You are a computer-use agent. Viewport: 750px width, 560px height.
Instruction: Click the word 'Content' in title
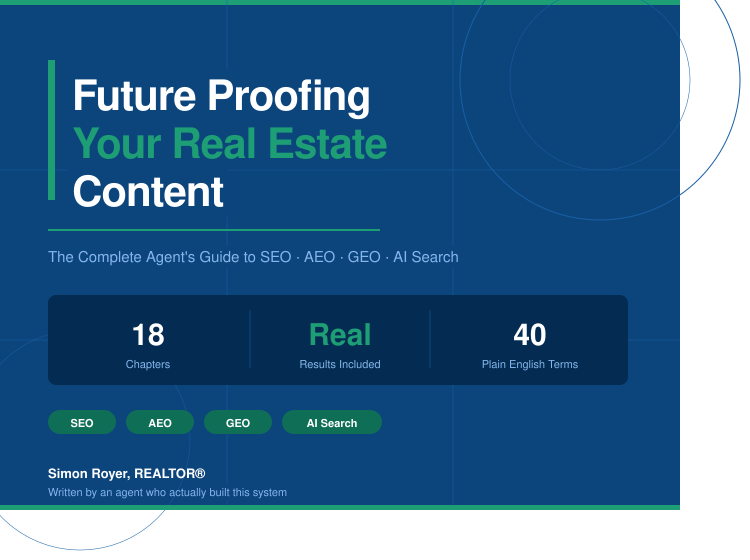(x=148, y=191)
